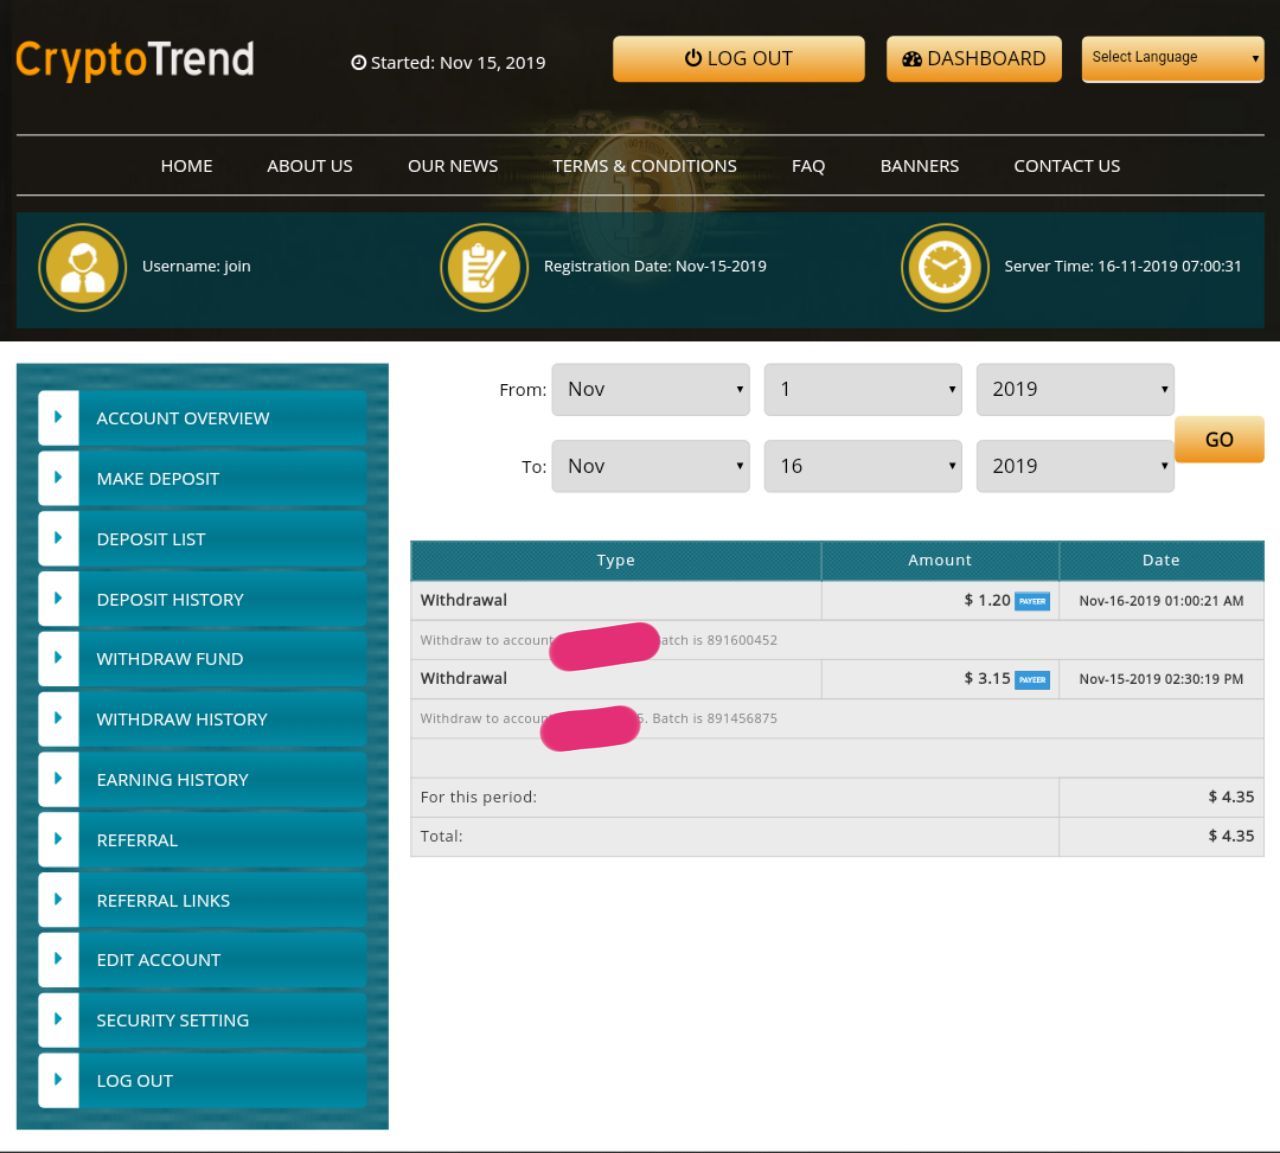Open the From month dropdown
Image resolution: width=1280 pixels, height=1153 pixels.
[650, 389]
